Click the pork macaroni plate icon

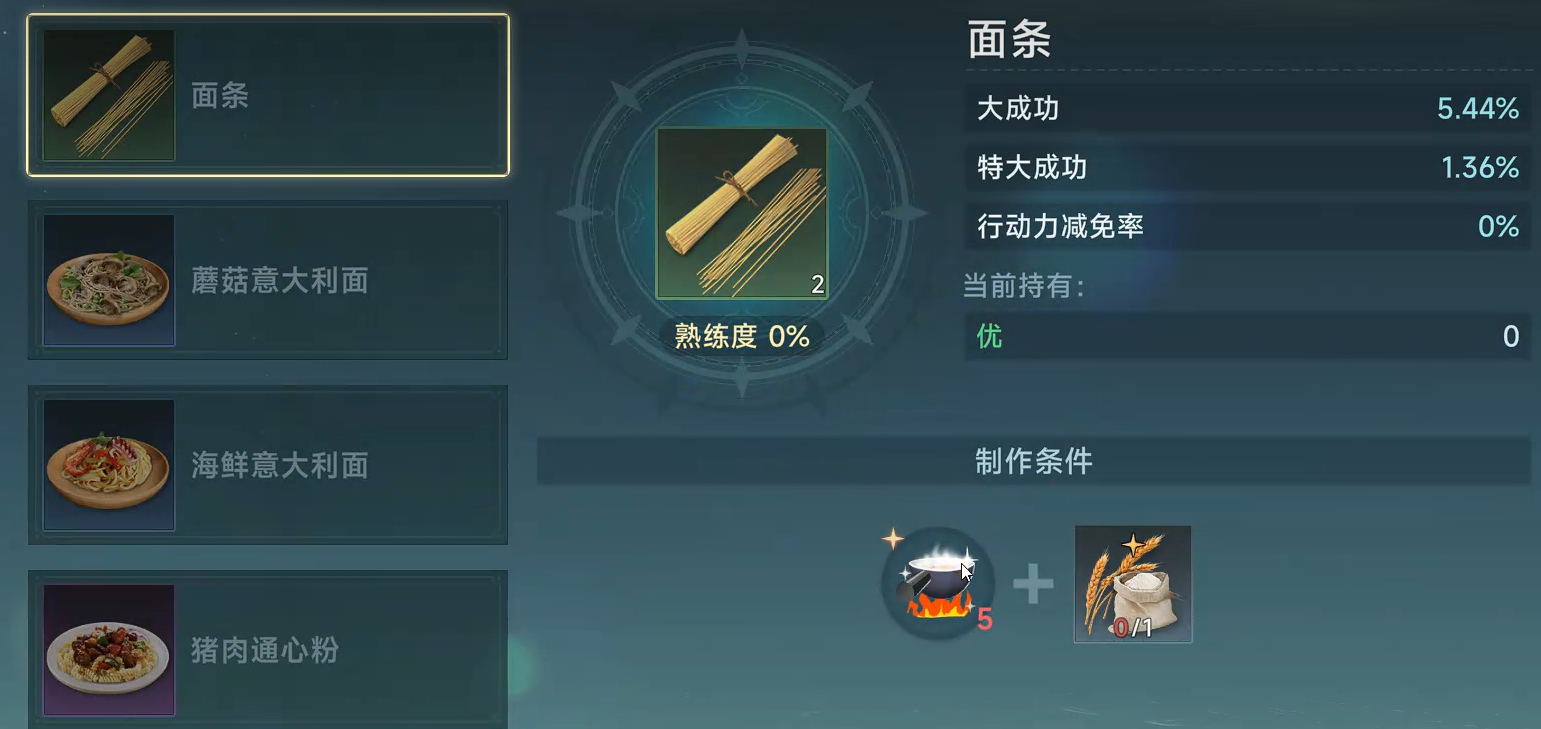[109, 650]
